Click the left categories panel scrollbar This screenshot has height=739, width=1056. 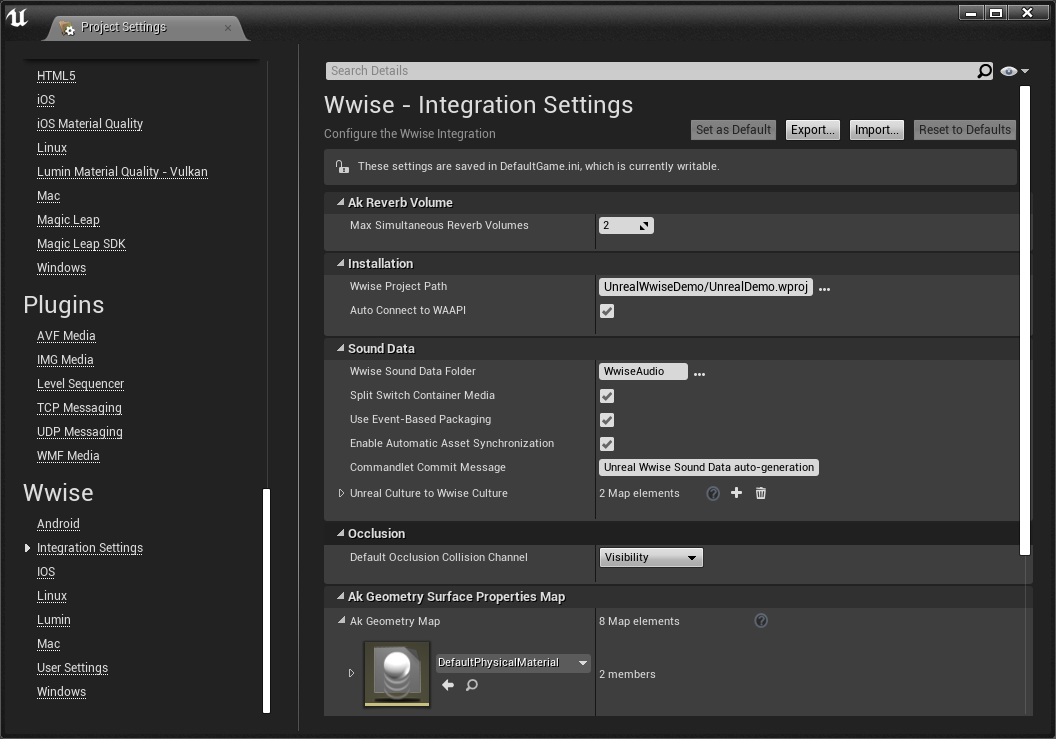pyautogui.click(x=266, y=600)
